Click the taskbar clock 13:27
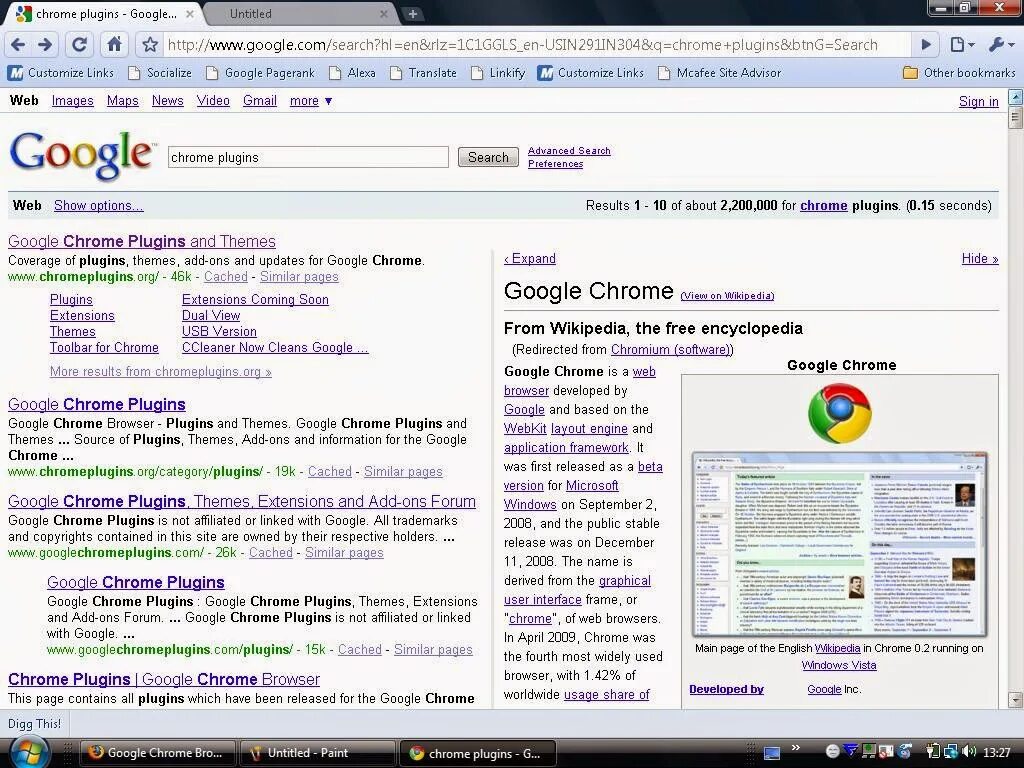Image resolution: width=1024 pixels, height=768 pixels. tap(997, 752)
